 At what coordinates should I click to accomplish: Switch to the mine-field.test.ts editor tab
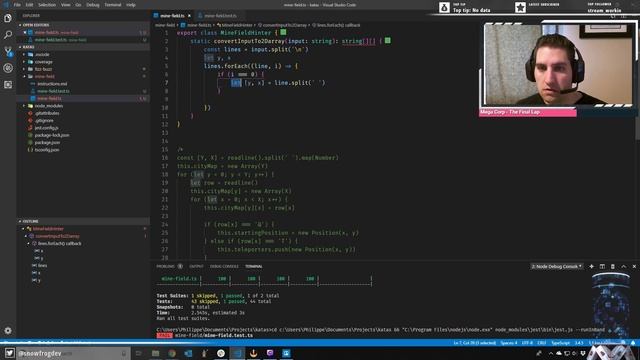coord(220,16)
